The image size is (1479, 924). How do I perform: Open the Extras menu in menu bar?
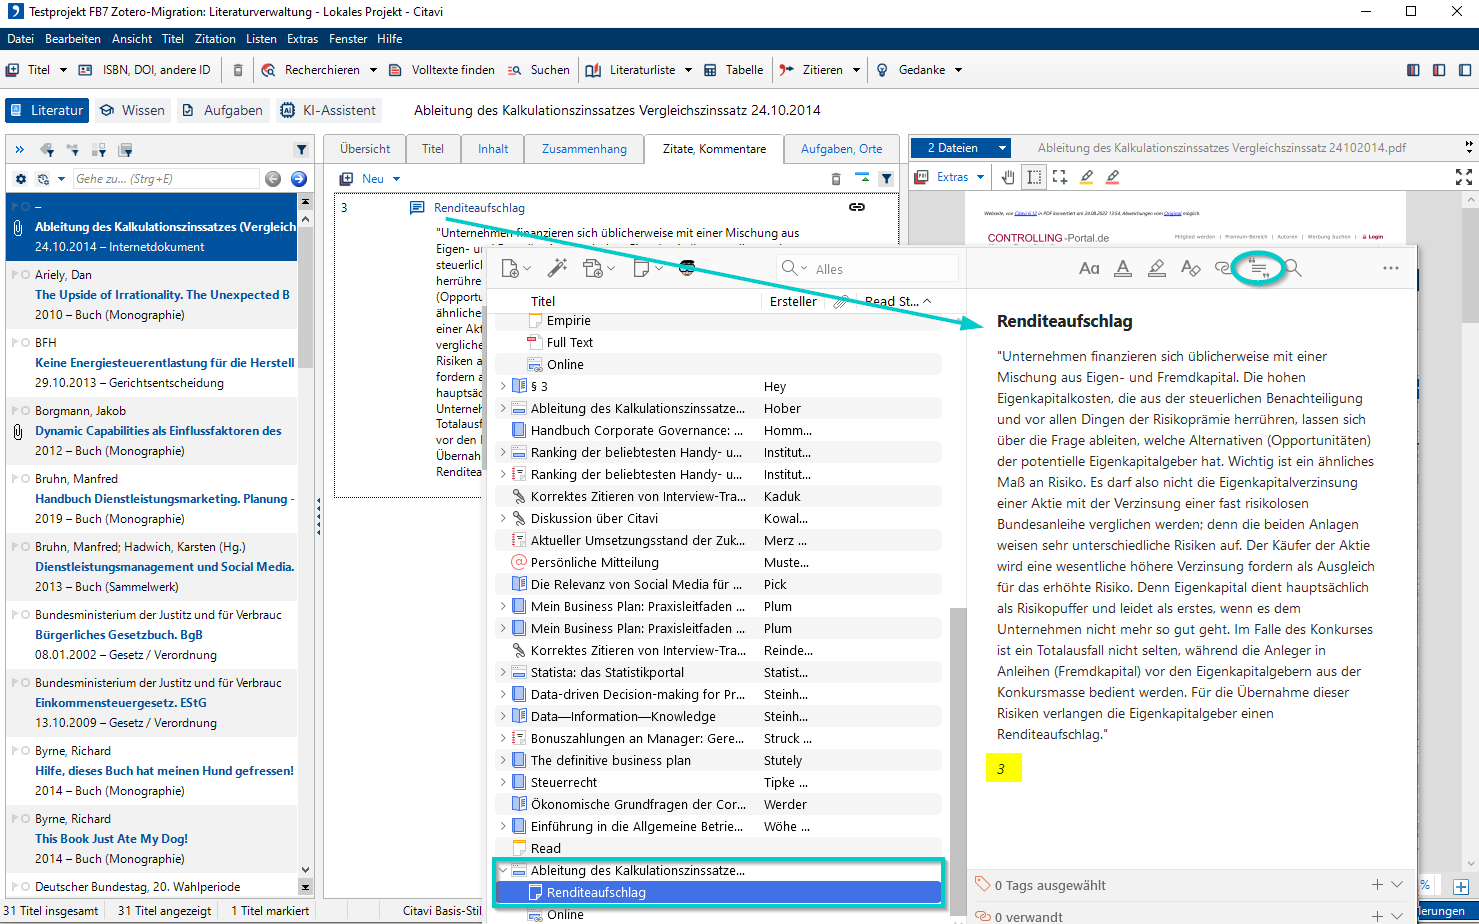(302, 39)
